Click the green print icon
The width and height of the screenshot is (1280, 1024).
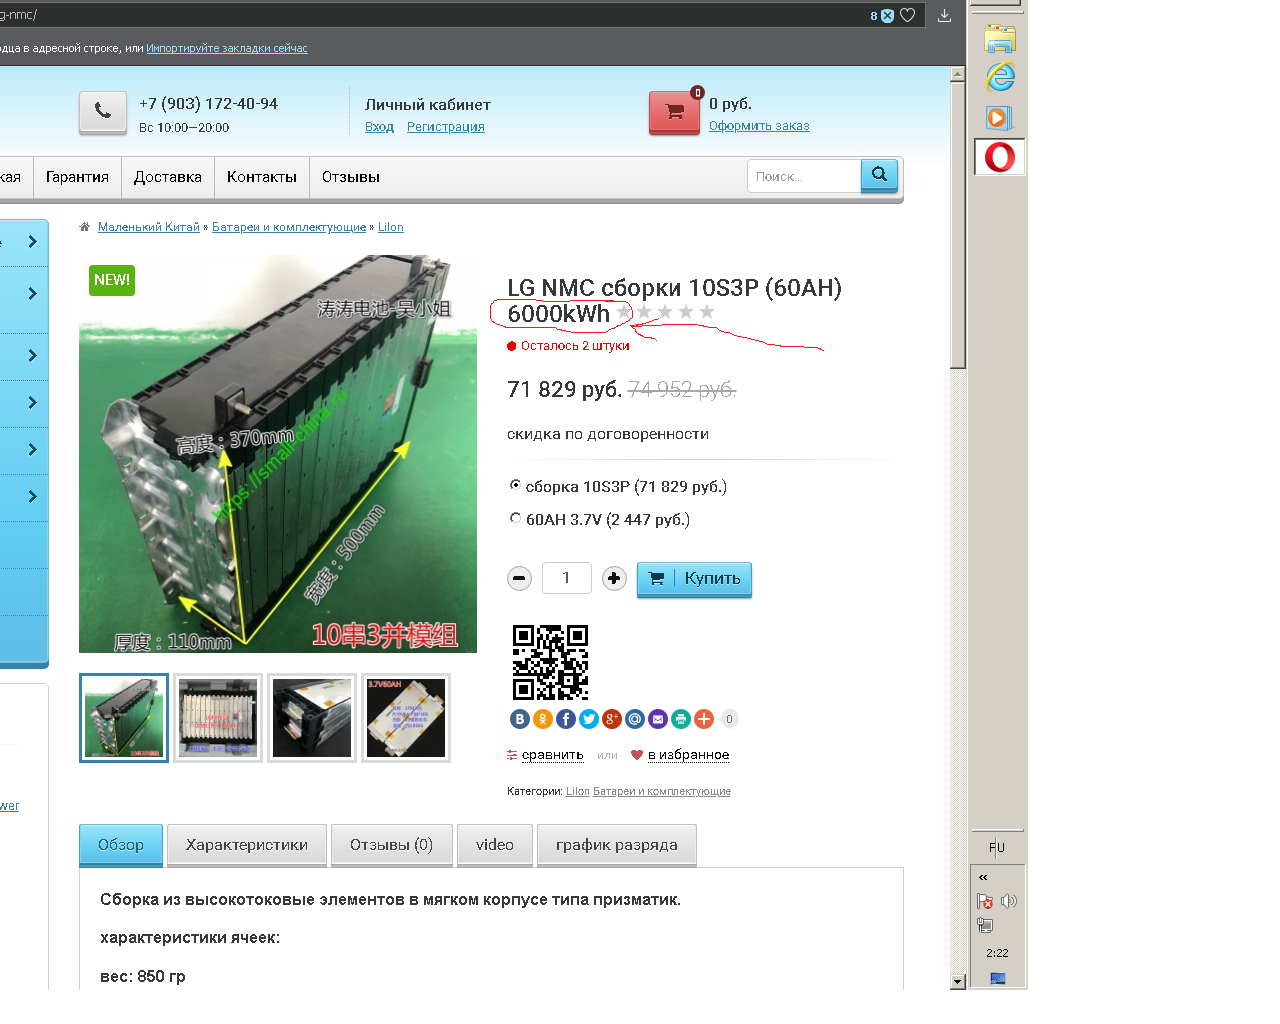coord(680,719)
